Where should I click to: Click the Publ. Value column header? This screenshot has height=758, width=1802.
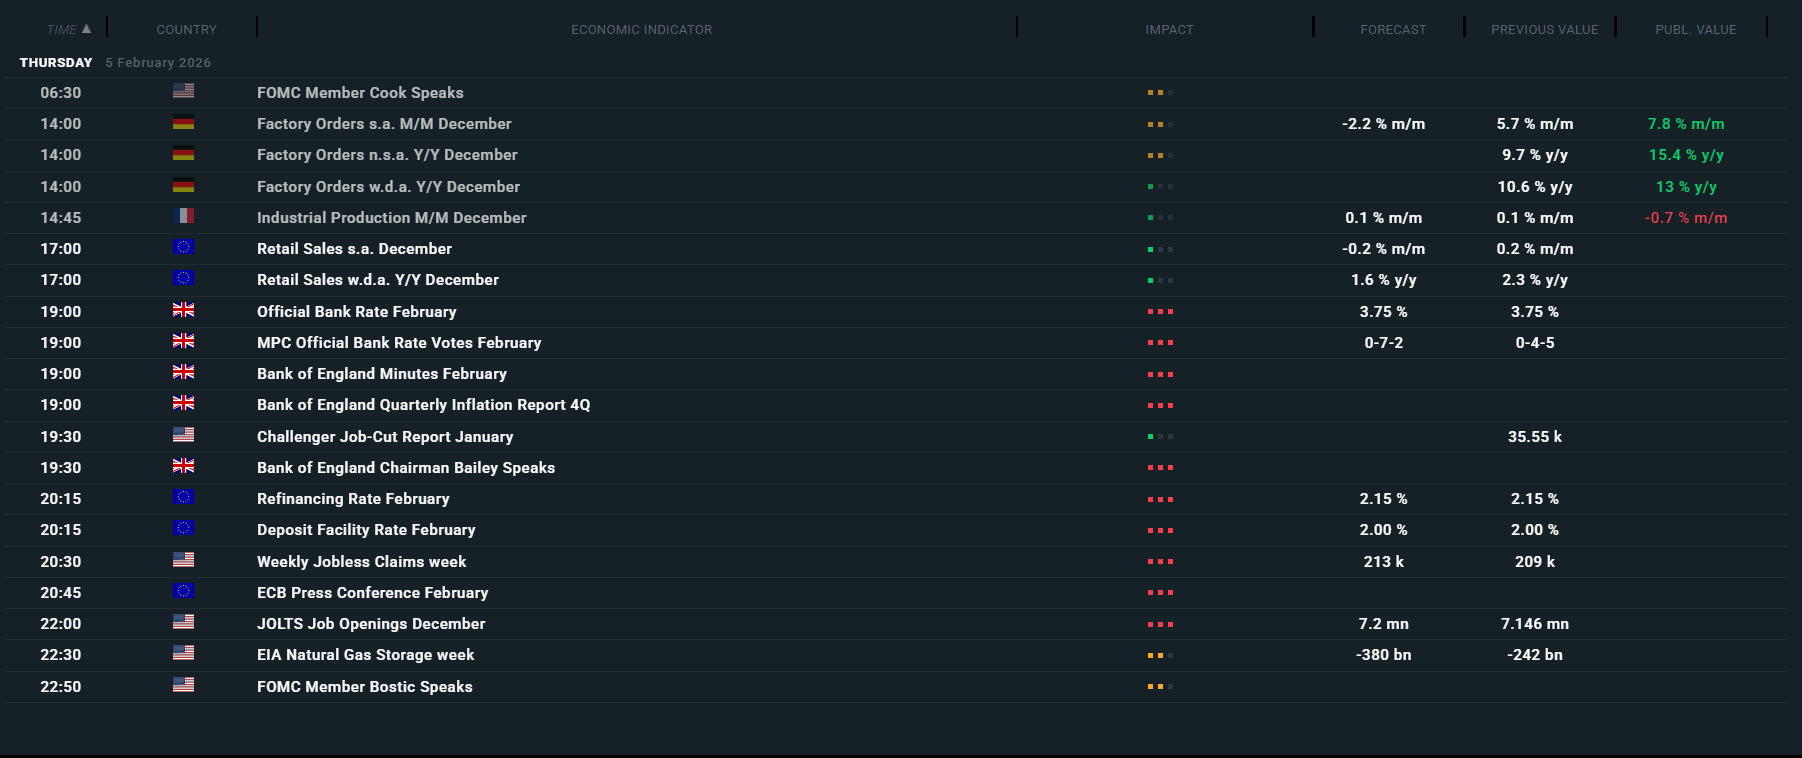1695,30
